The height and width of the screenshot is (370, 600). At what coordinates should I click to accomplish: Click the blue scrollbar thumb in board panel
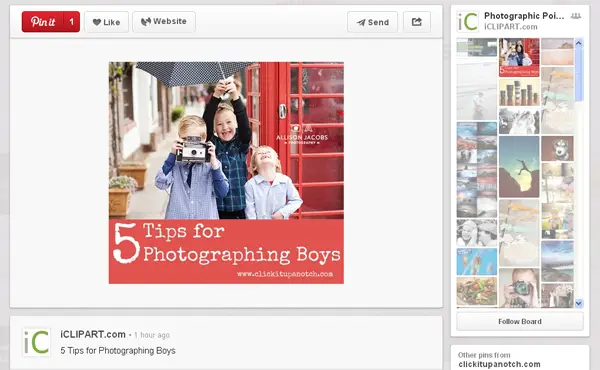coord(579,74)
